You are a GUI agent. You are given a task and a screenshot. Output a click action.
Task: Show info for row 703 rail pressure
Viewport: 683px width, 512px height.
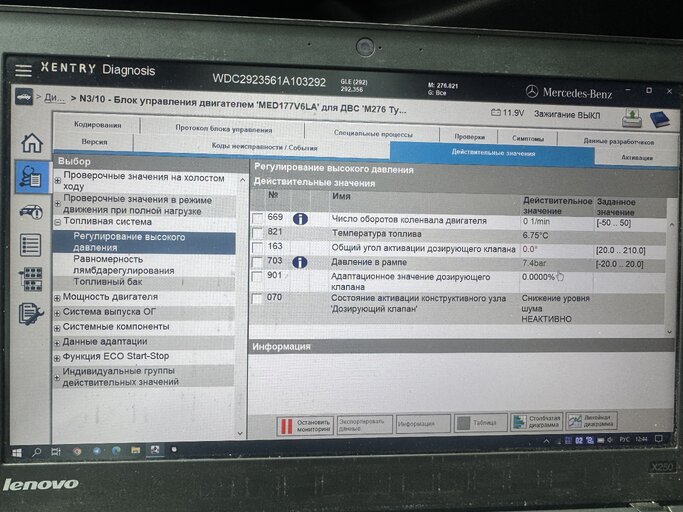coord(300,262)
